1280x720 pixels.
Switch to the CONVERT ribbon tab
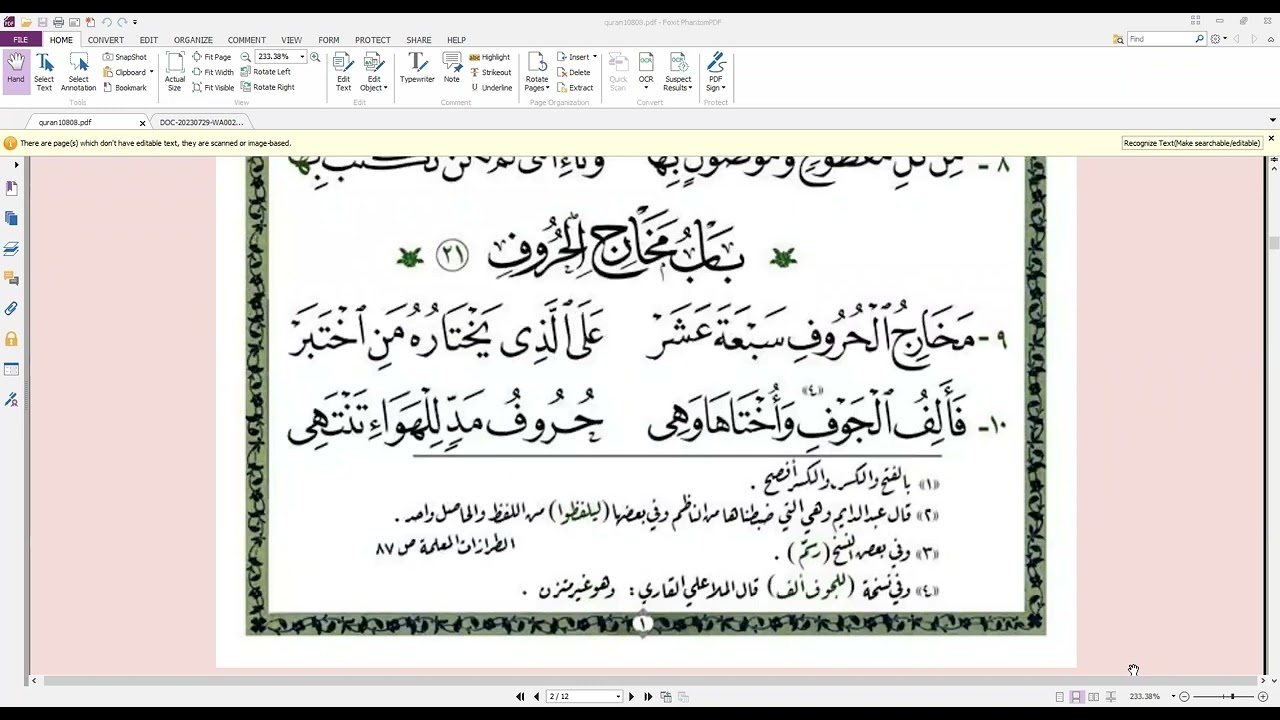click(x=105, y=40)
